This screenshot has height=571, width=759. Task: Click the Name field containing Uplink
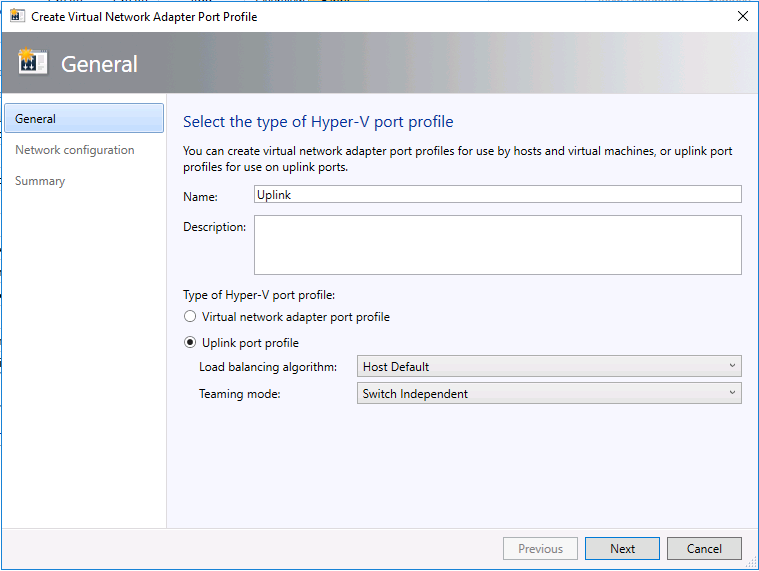point(497,195)
